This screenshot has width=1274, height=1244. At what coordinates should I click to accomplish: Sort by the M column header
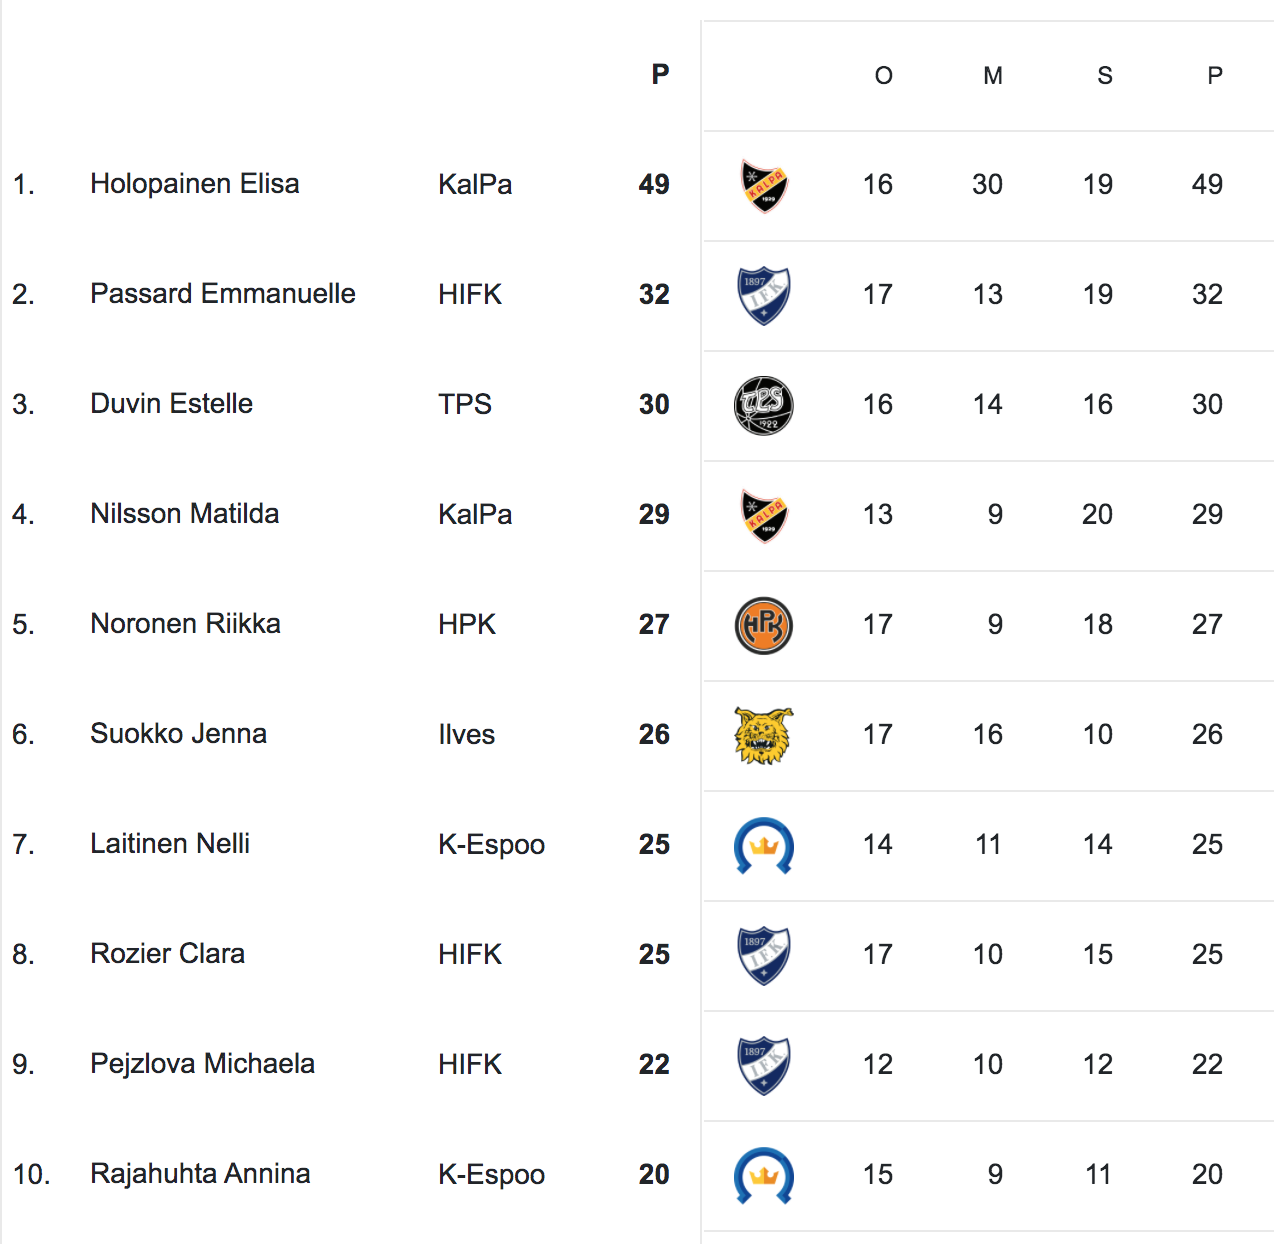993,76
